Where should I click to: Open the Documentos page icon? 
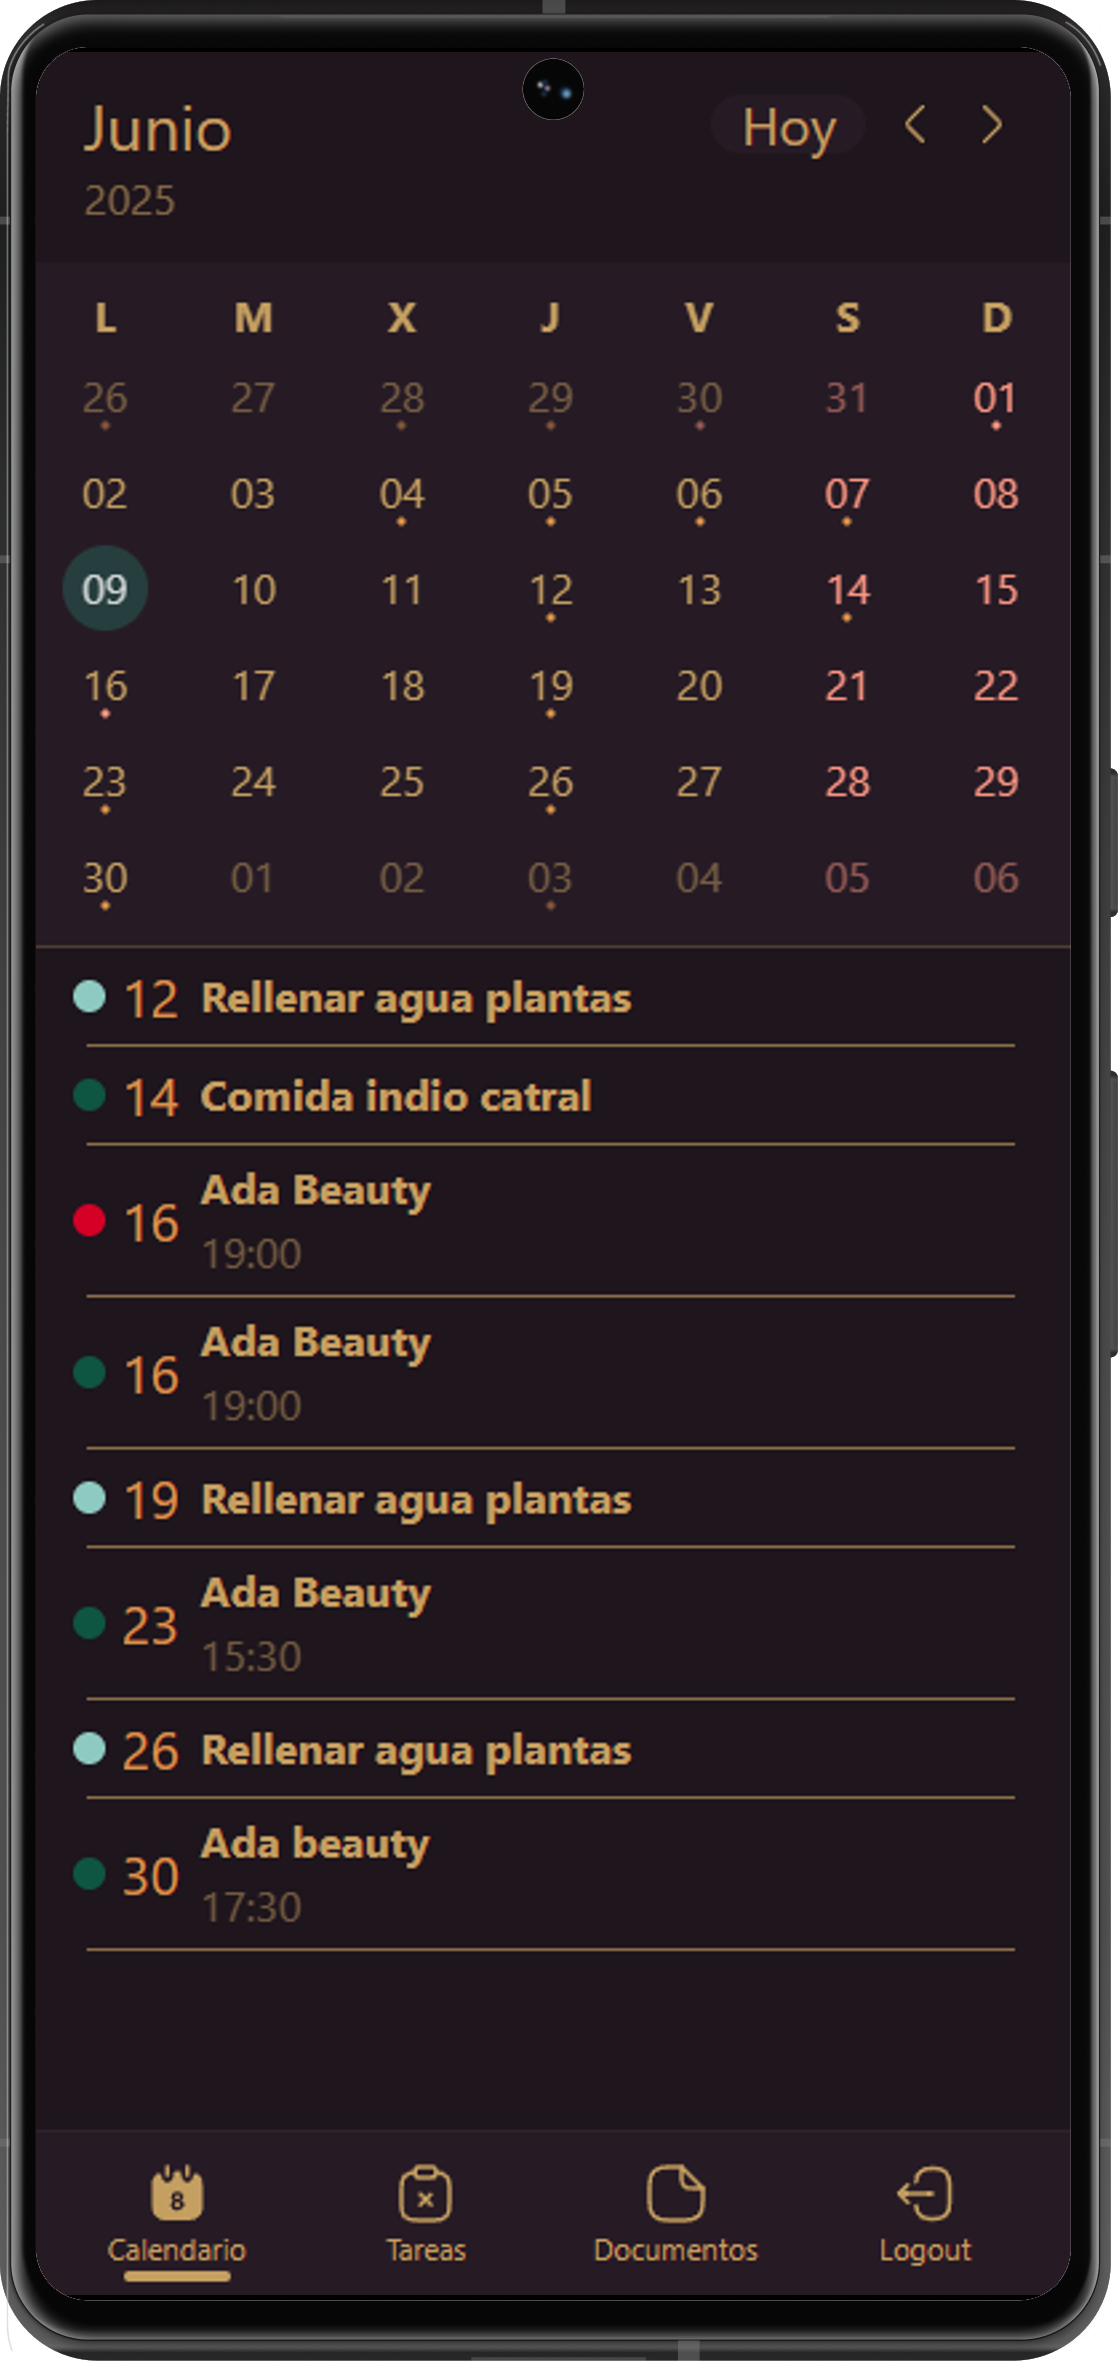point(676,2193)
